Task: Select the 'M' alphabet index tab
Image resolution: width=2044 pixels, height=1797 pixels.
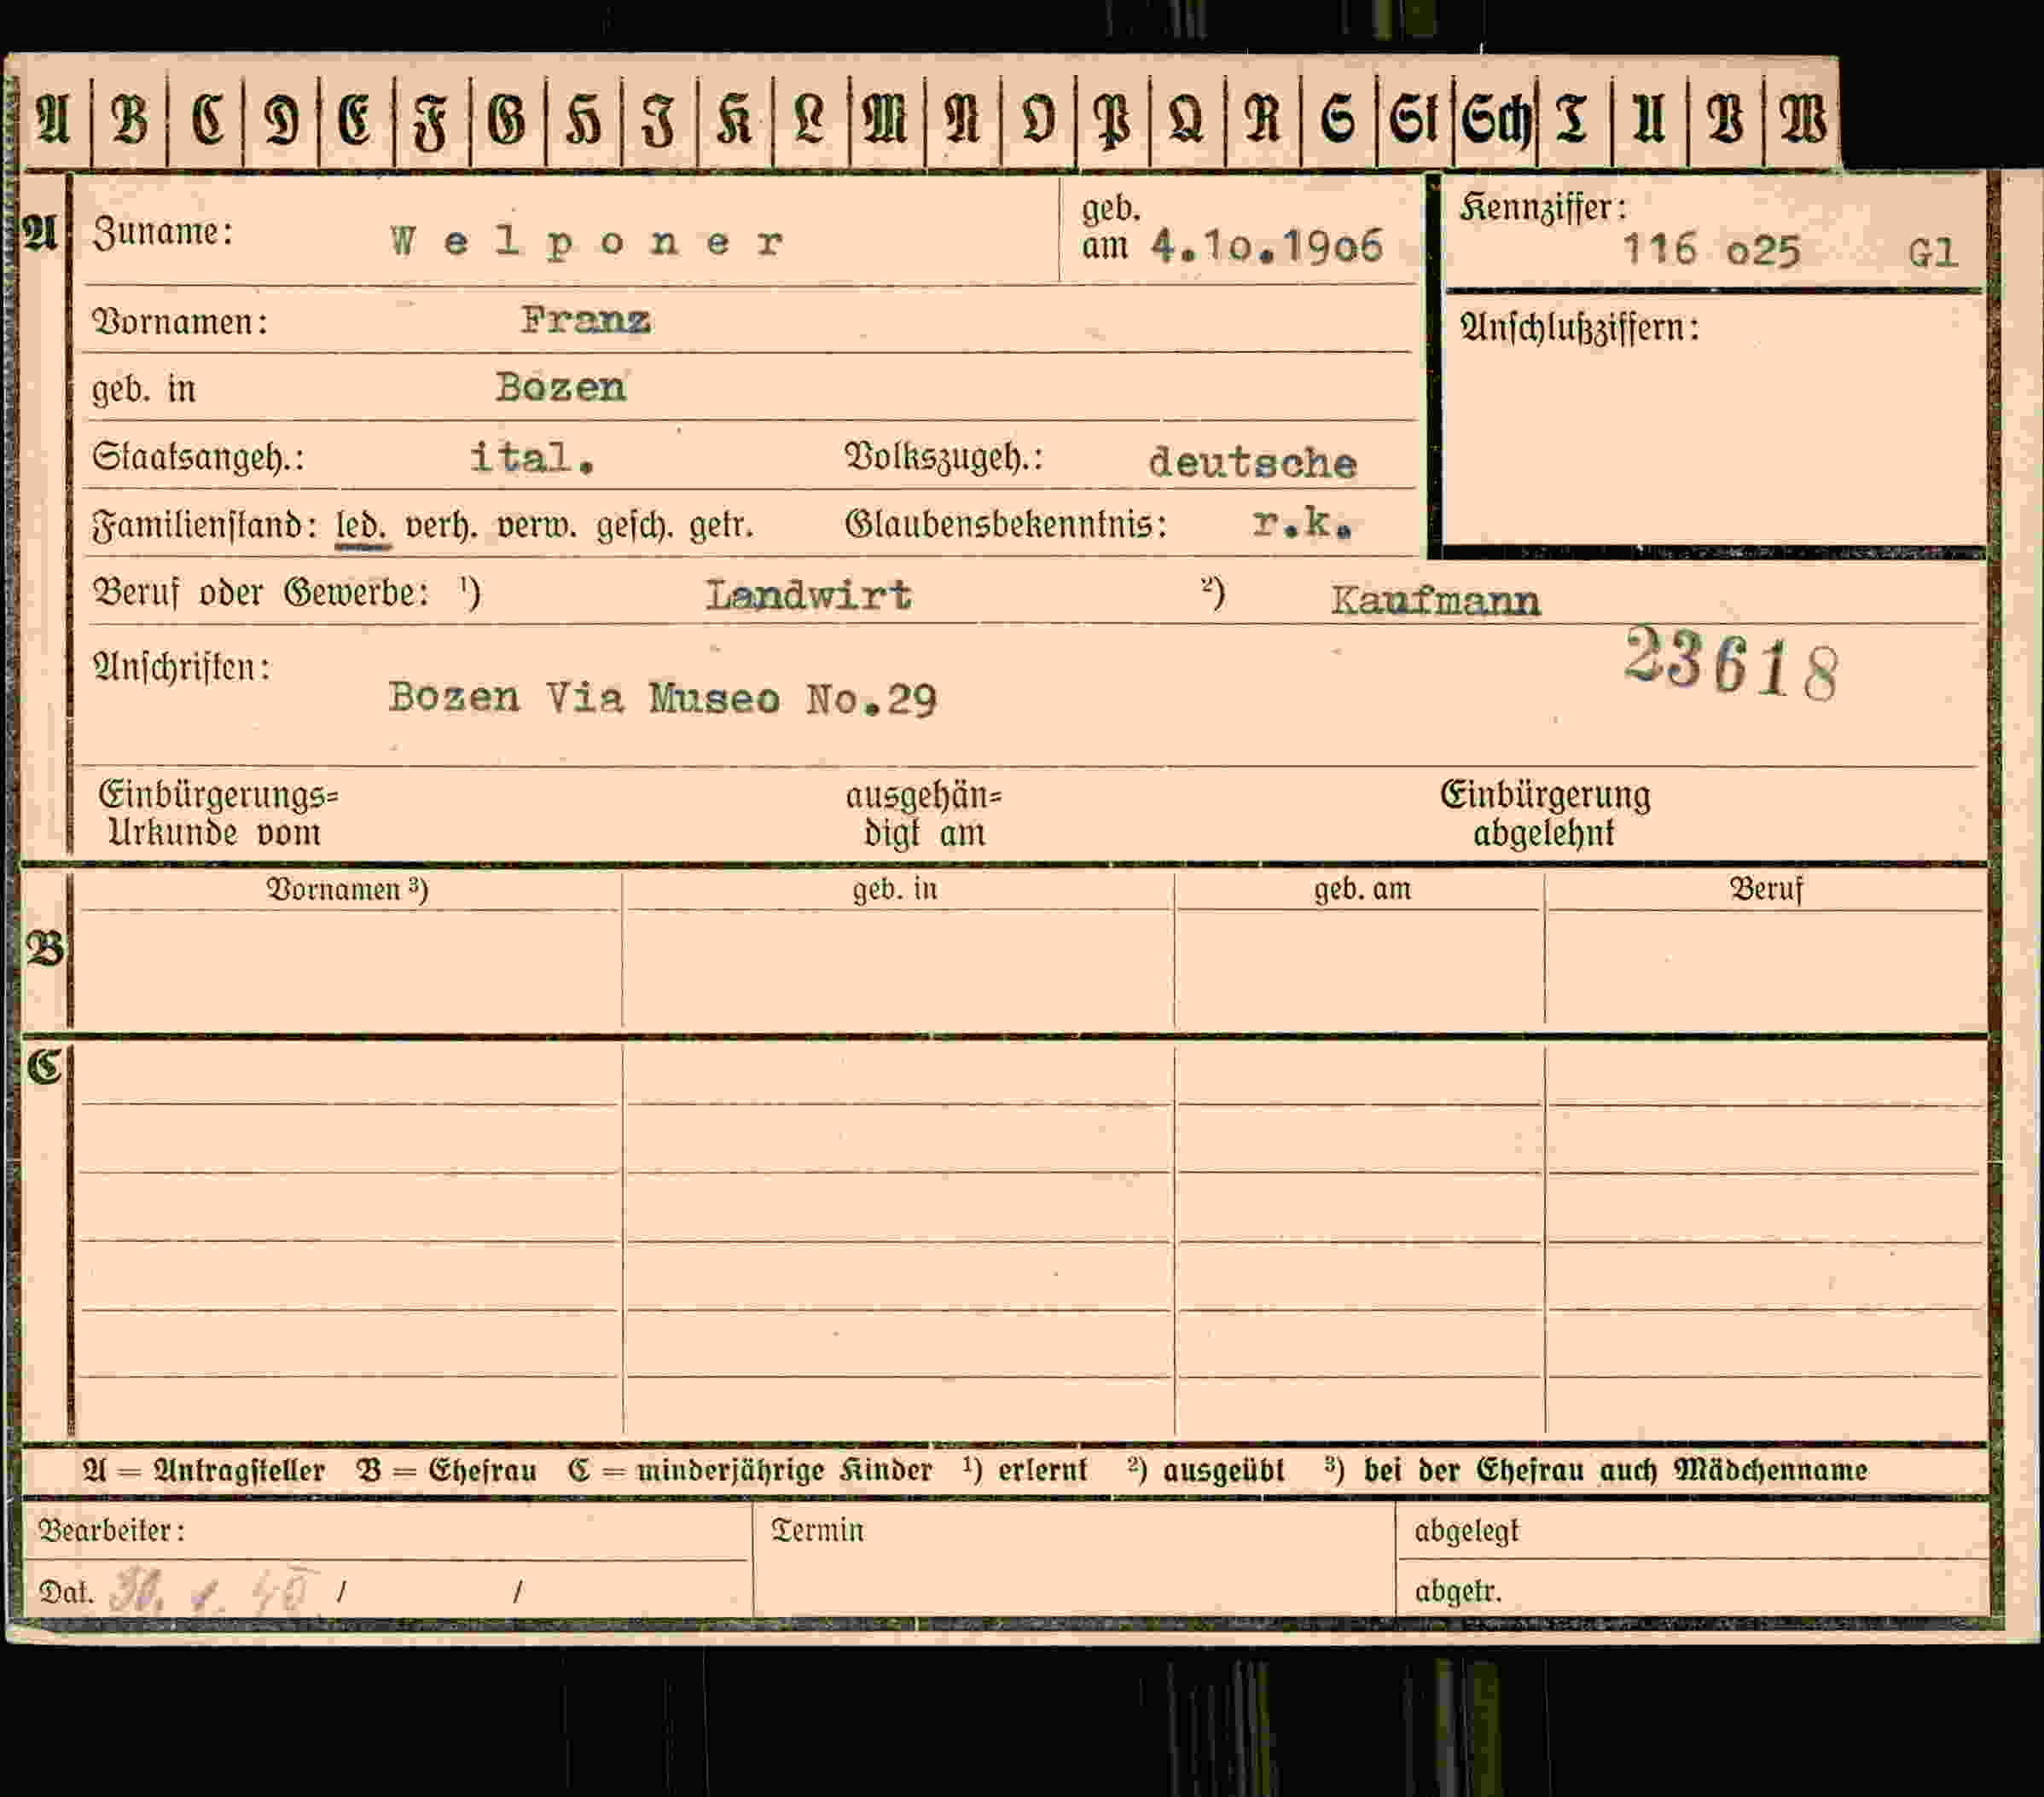Action: pos(886,118)
